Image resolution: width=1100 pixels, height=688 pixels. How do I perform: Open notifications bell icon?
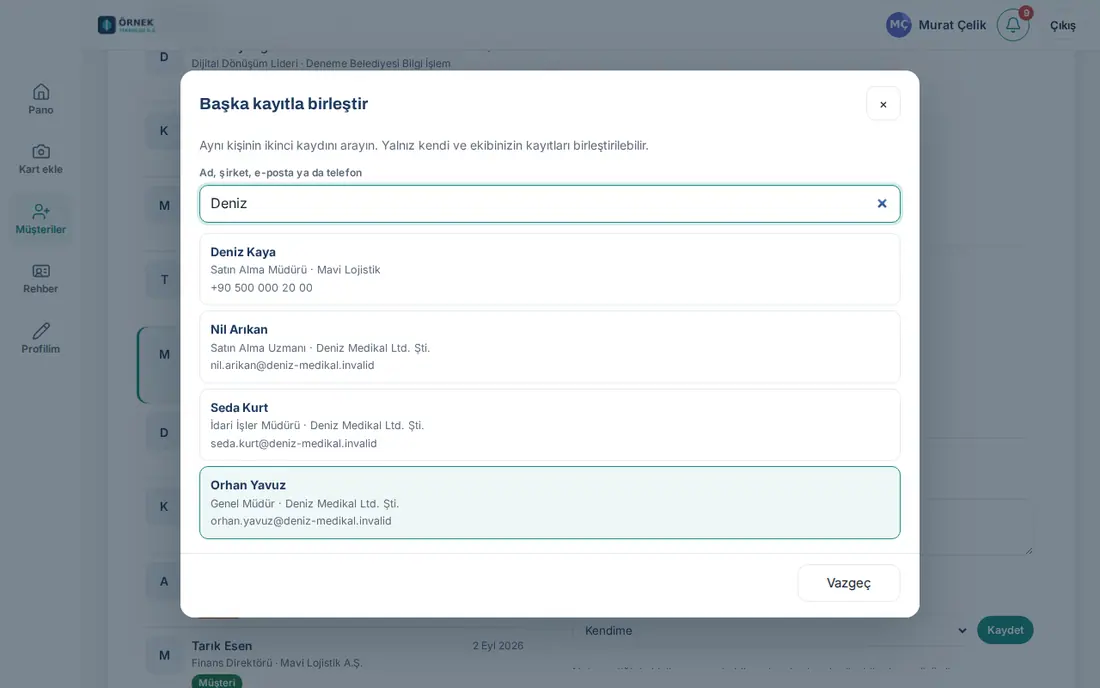coord(1013,25)
